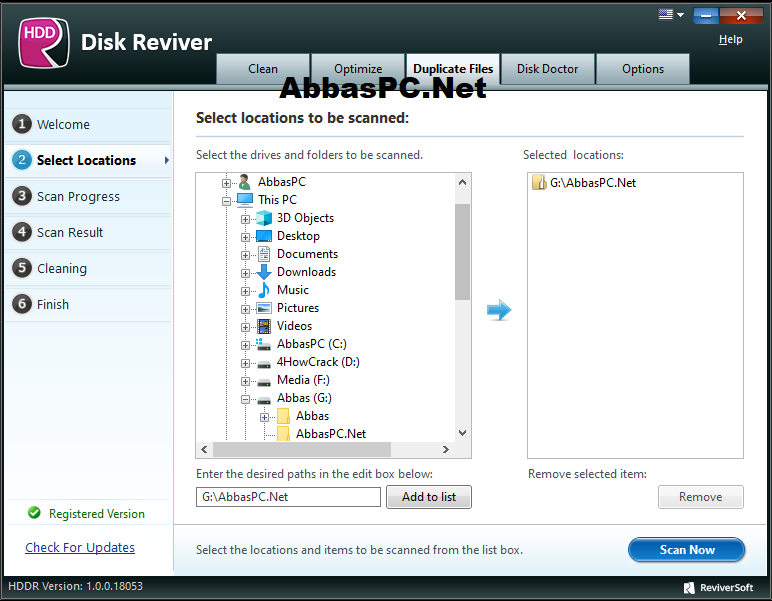
Task: Select the Videos tree row
Action: coord(294,326)
